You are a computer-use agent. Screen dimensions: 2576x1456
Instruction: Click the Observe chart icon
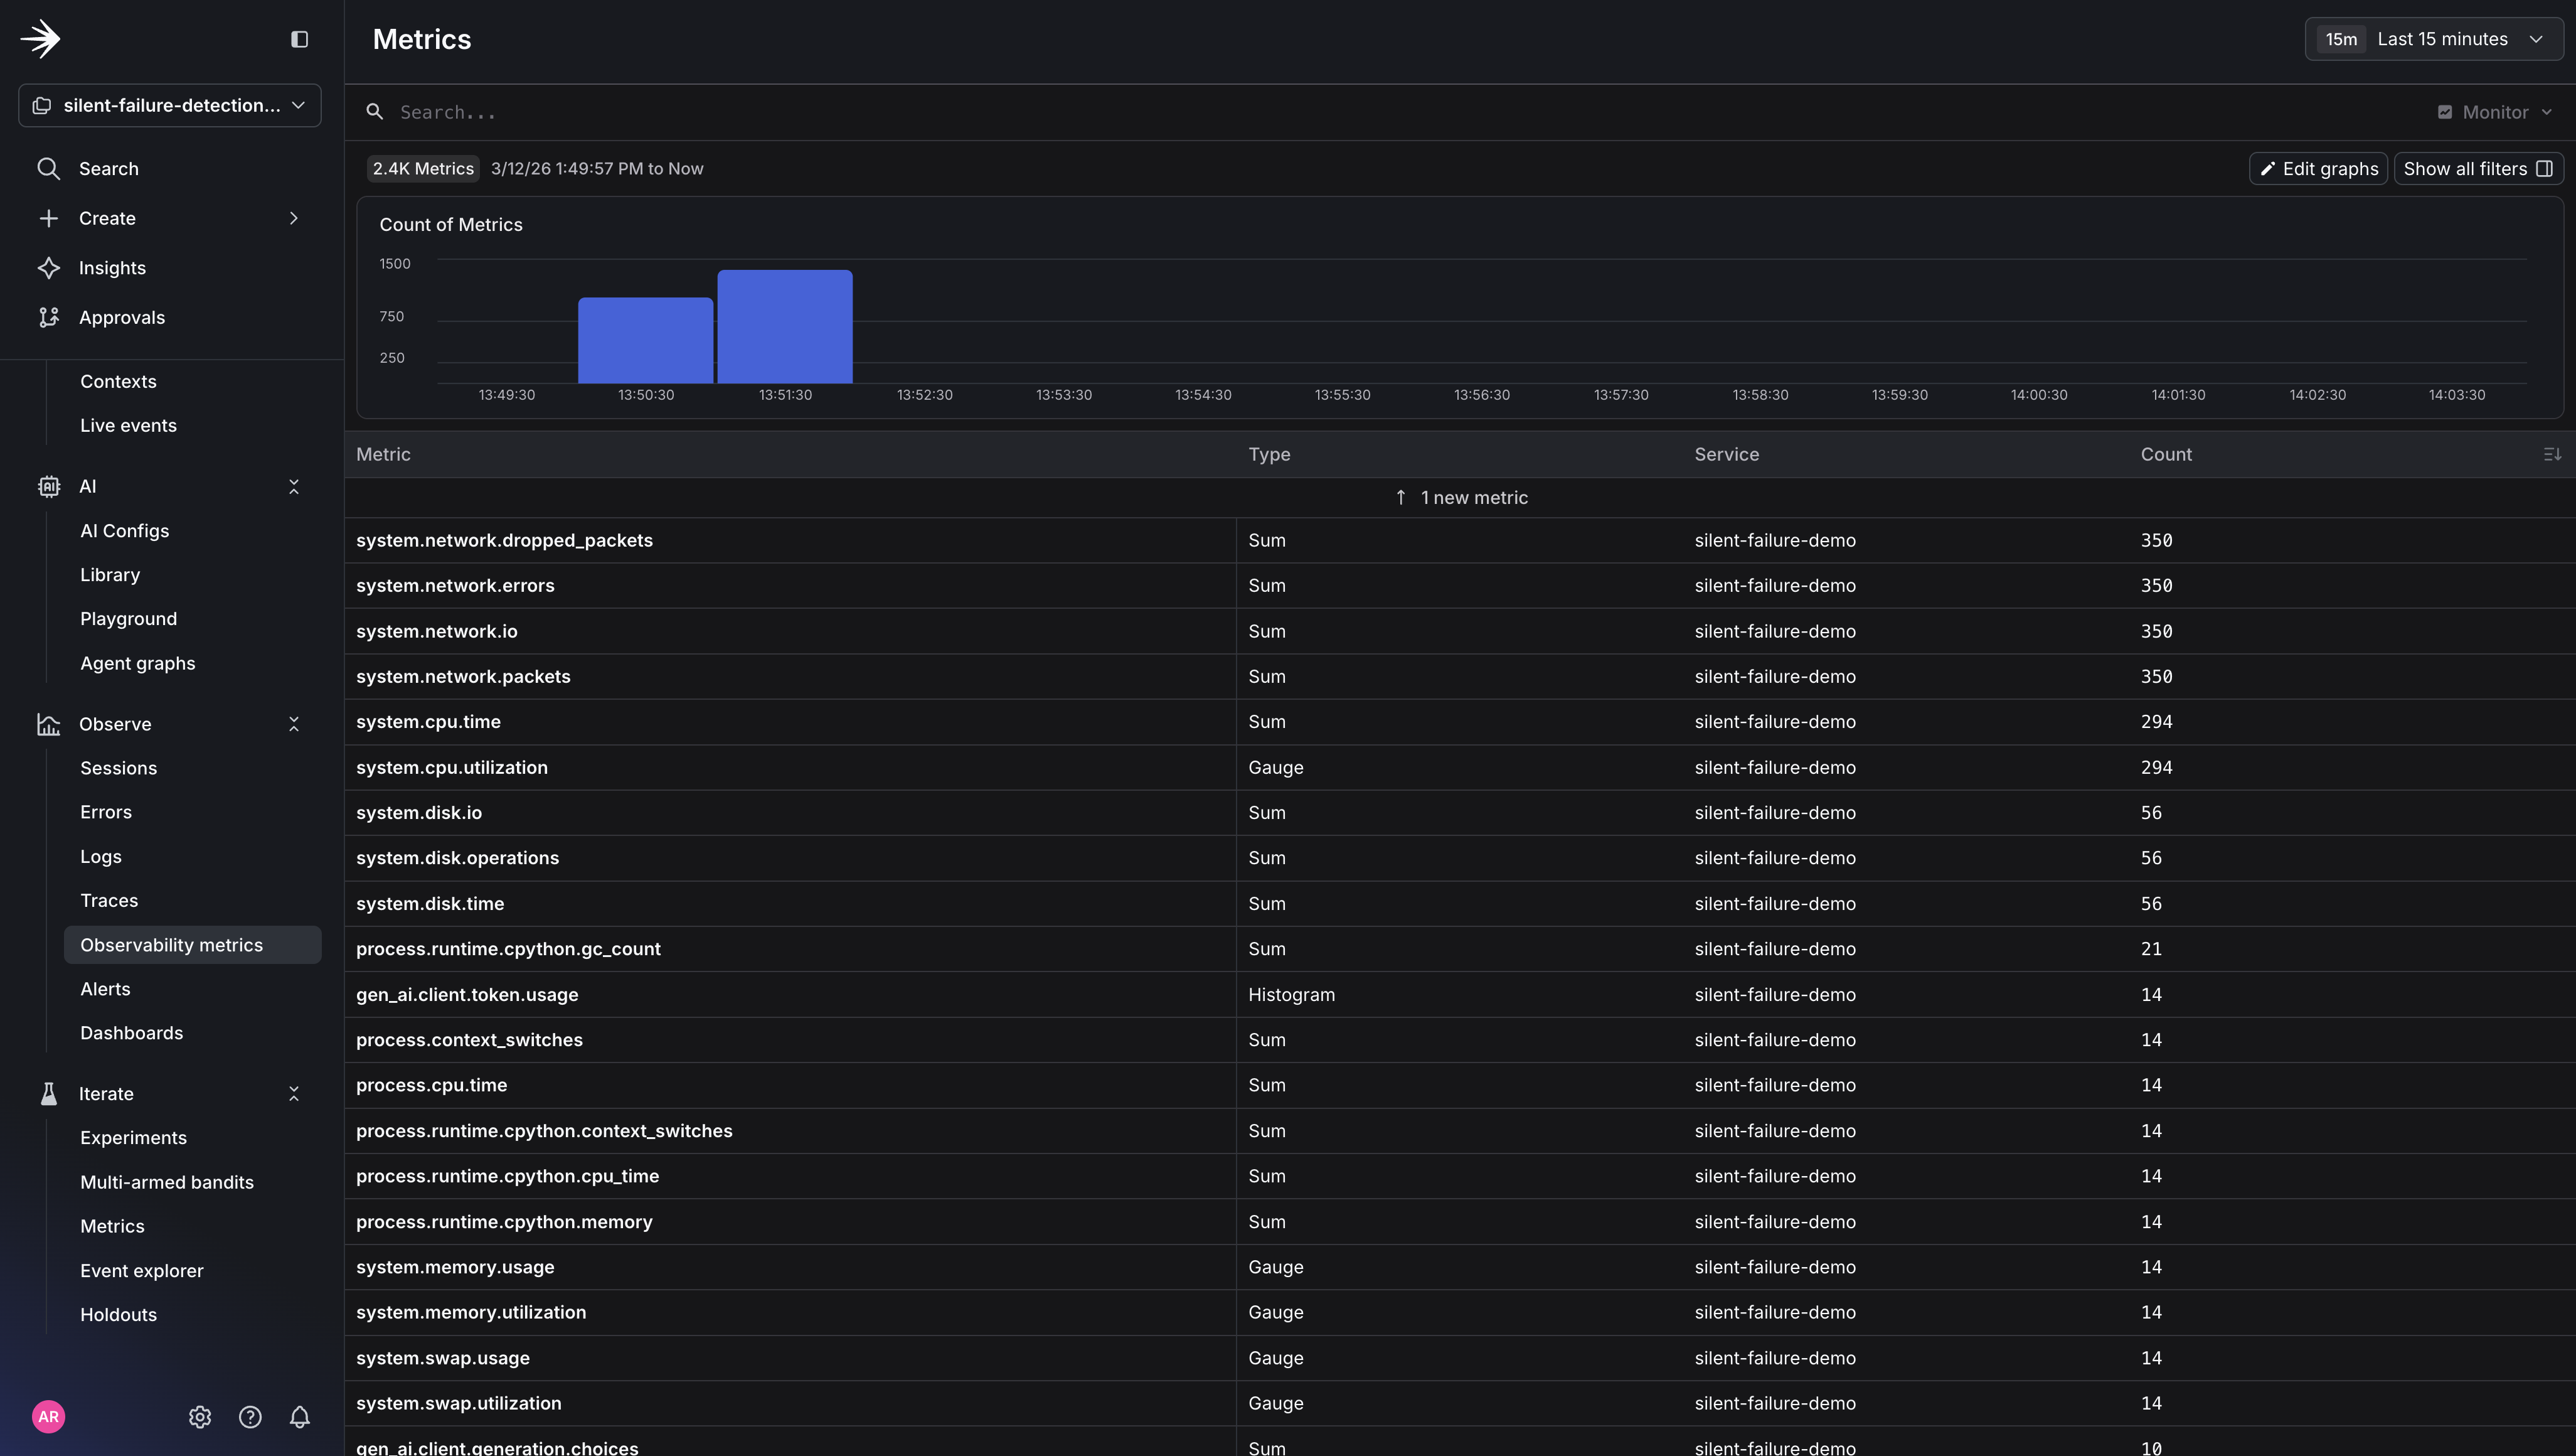48,724
